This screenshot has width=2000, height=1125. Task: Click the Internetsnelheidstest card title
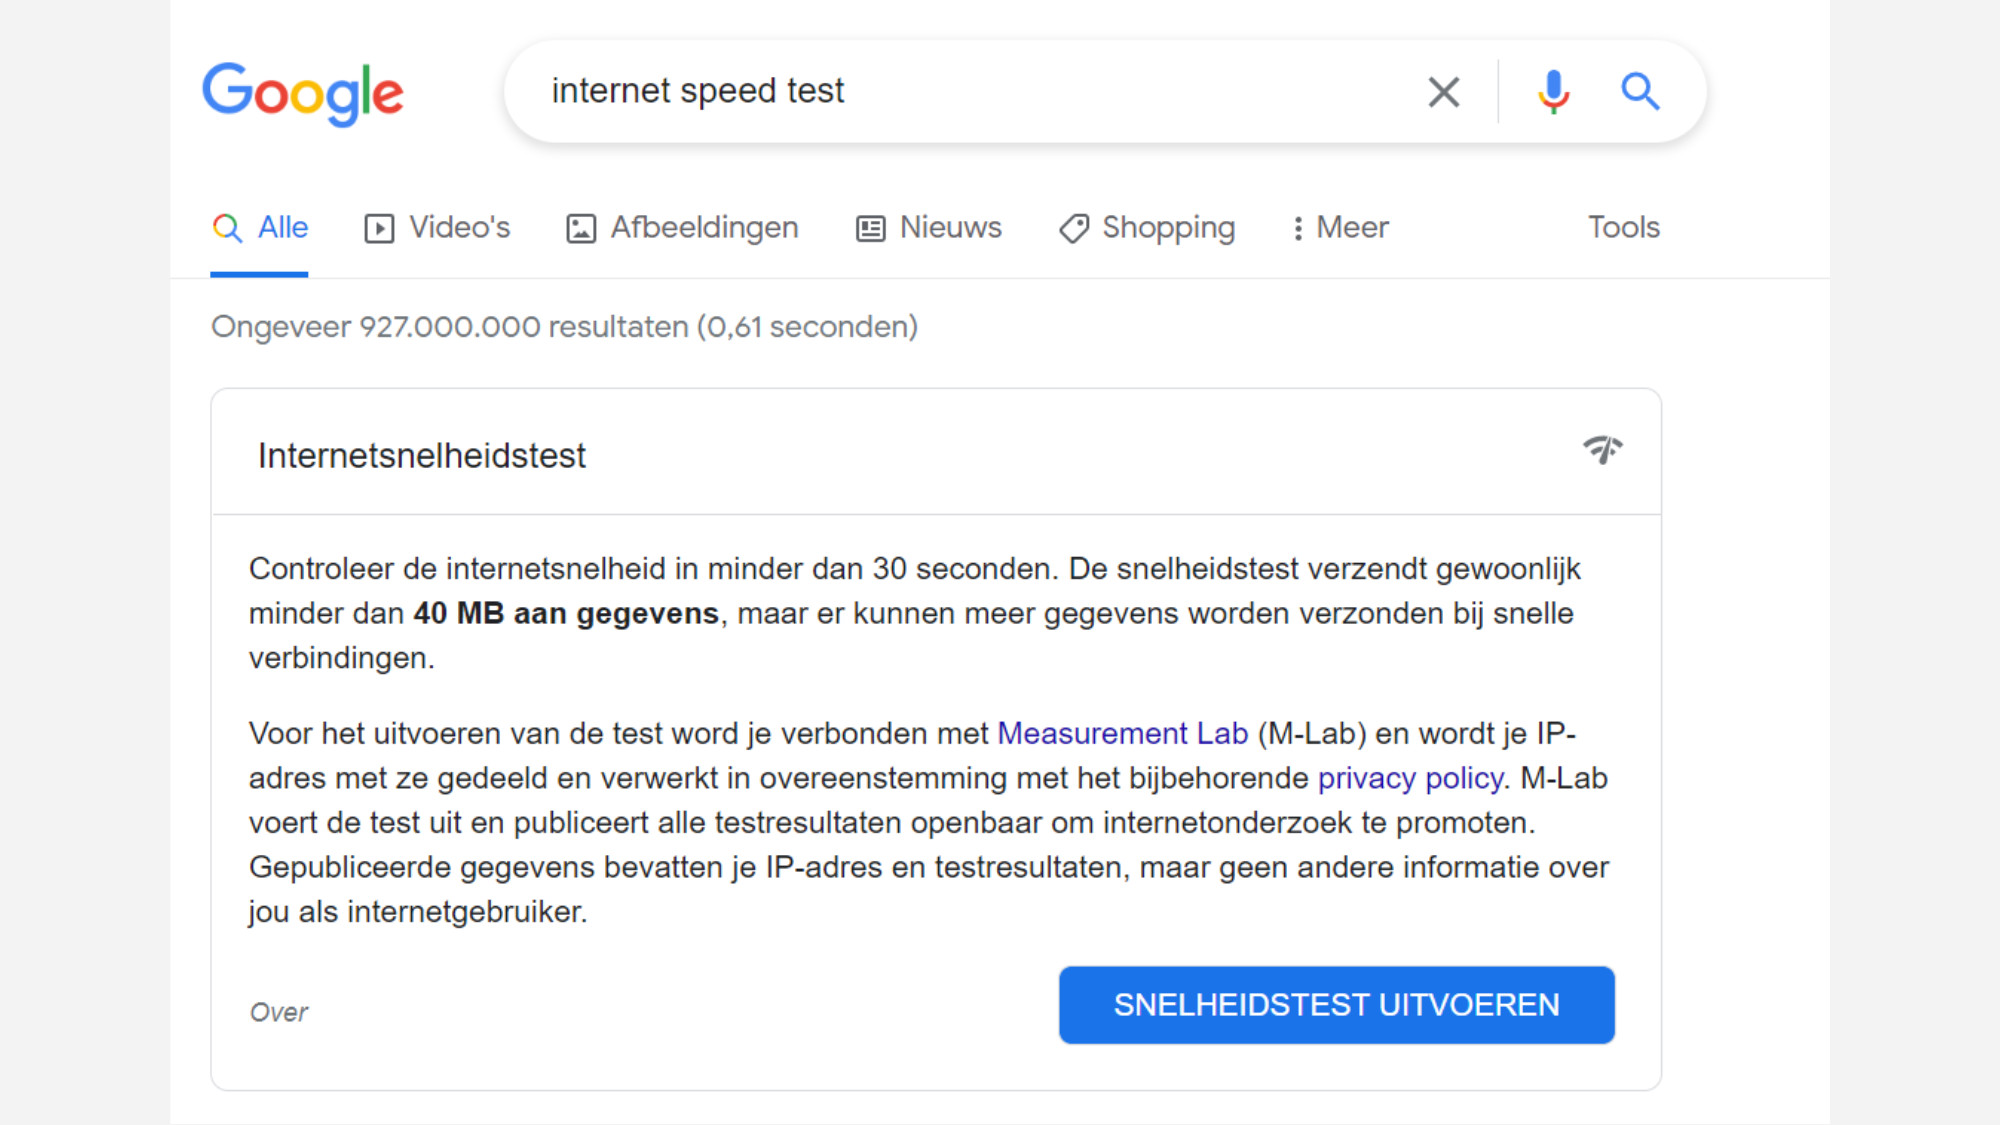pyautogui.click(x=422, y=456)
